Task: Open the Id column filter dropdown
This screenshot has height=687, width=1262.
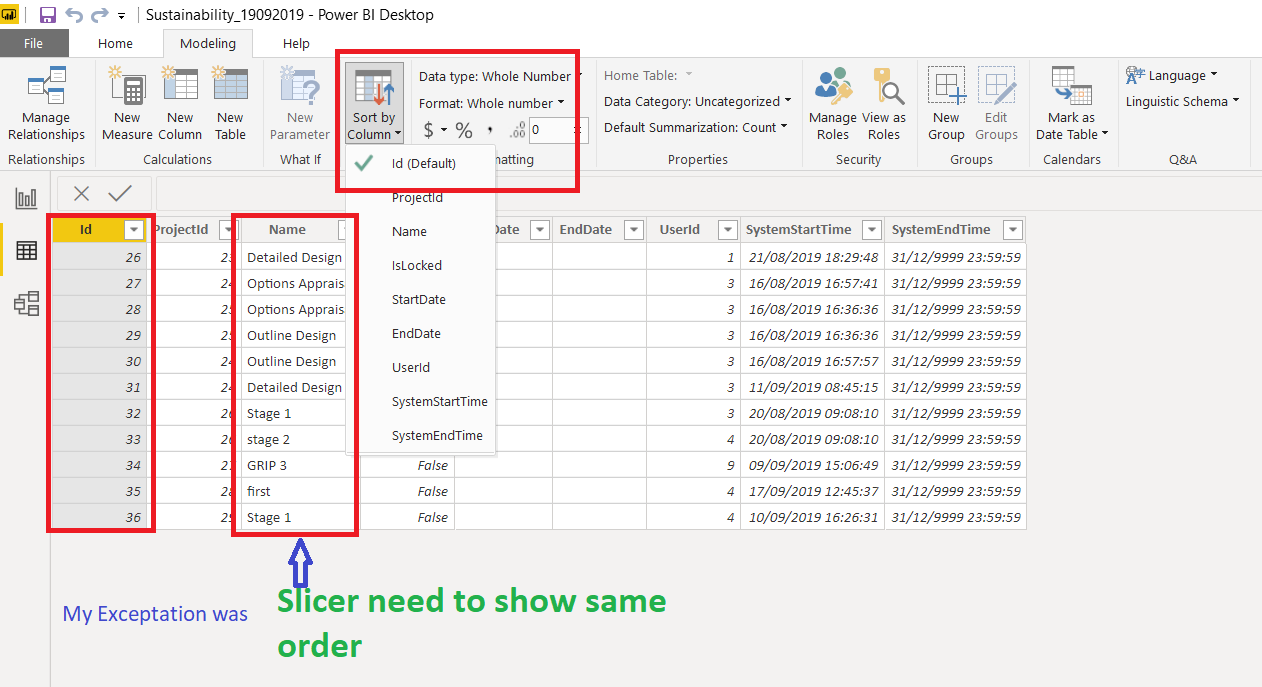Action: [133, 230]
